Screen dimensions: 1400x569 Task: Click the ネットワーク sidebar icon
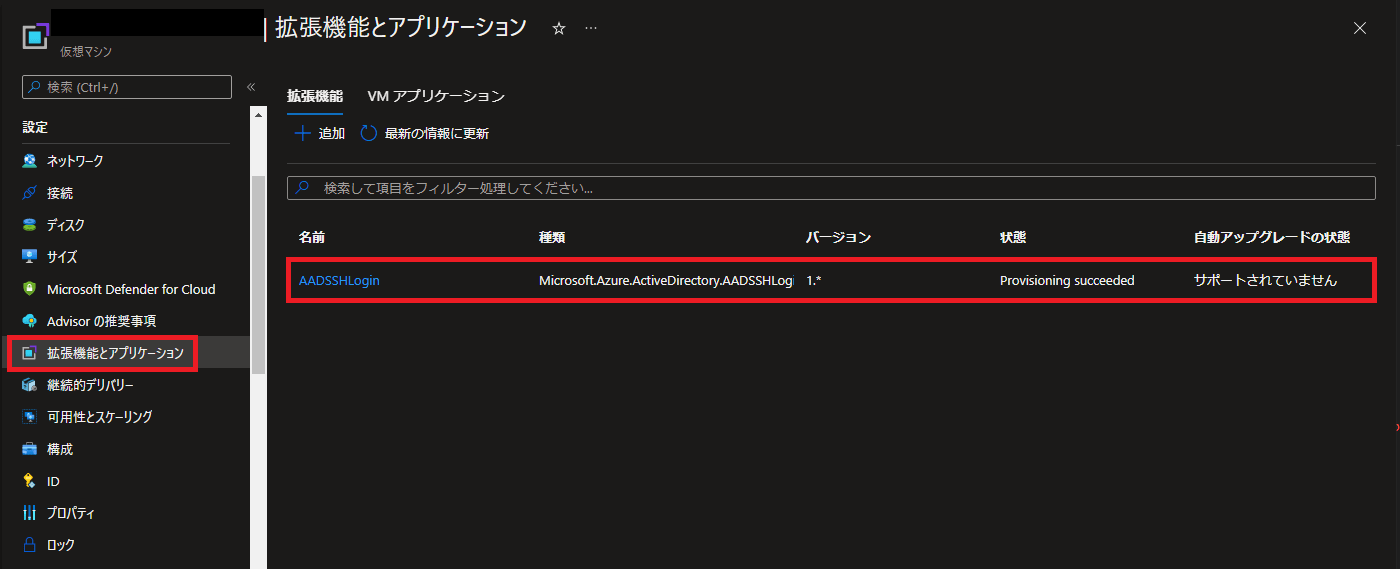(x=29, y=161)
